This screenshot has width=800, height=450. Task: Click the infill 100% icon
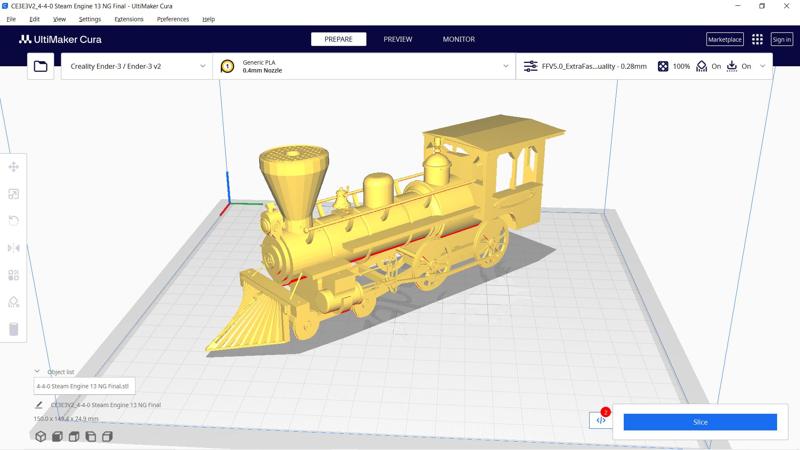click(x=663, y=66)
